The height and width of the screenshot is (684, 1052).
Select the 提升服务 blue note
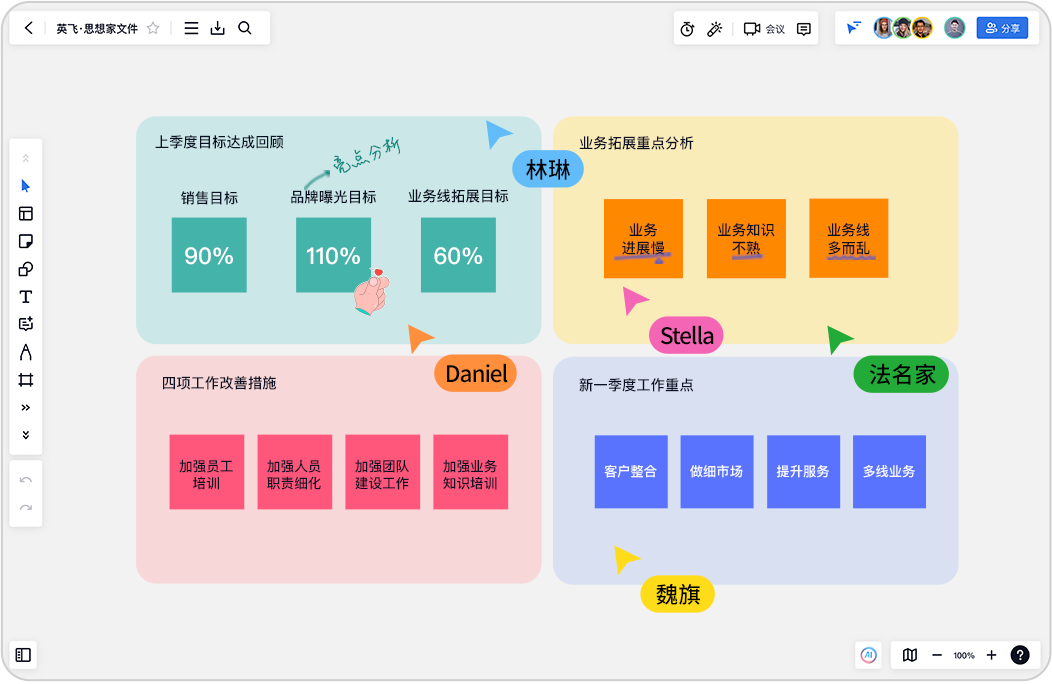point(803,472)
